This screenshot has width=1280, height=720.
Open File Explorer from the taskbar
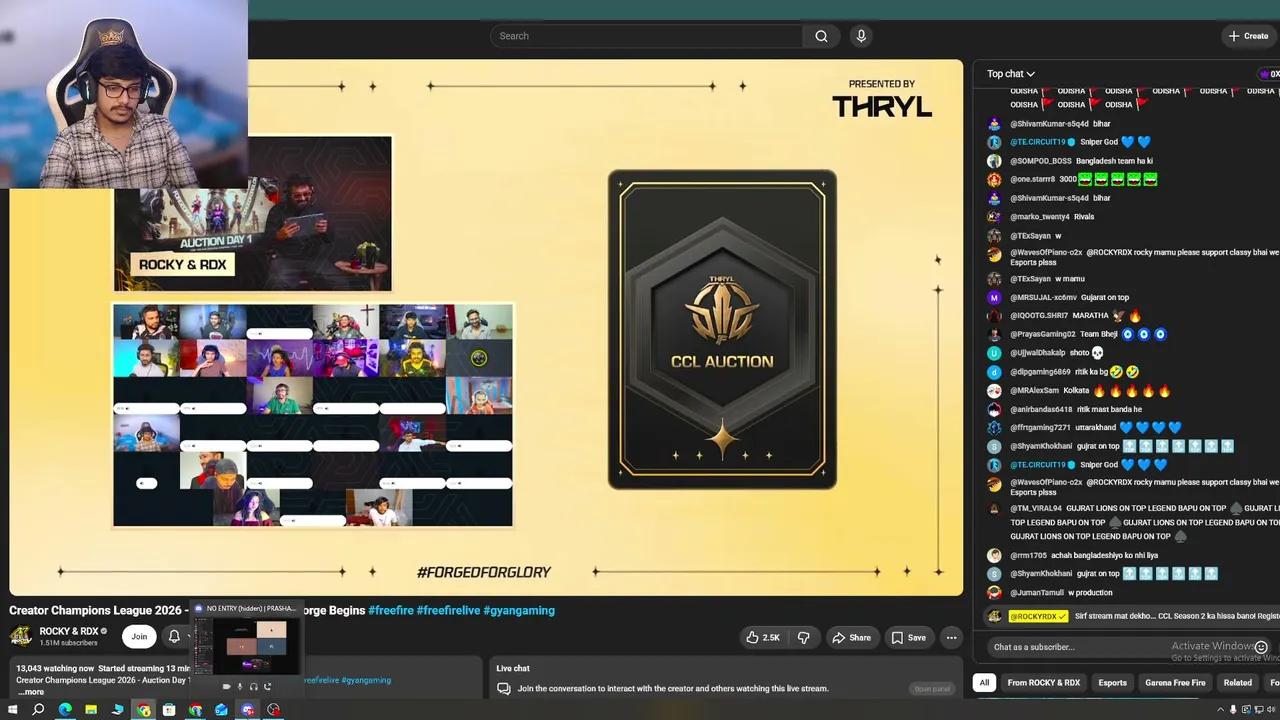click(91, 710)
